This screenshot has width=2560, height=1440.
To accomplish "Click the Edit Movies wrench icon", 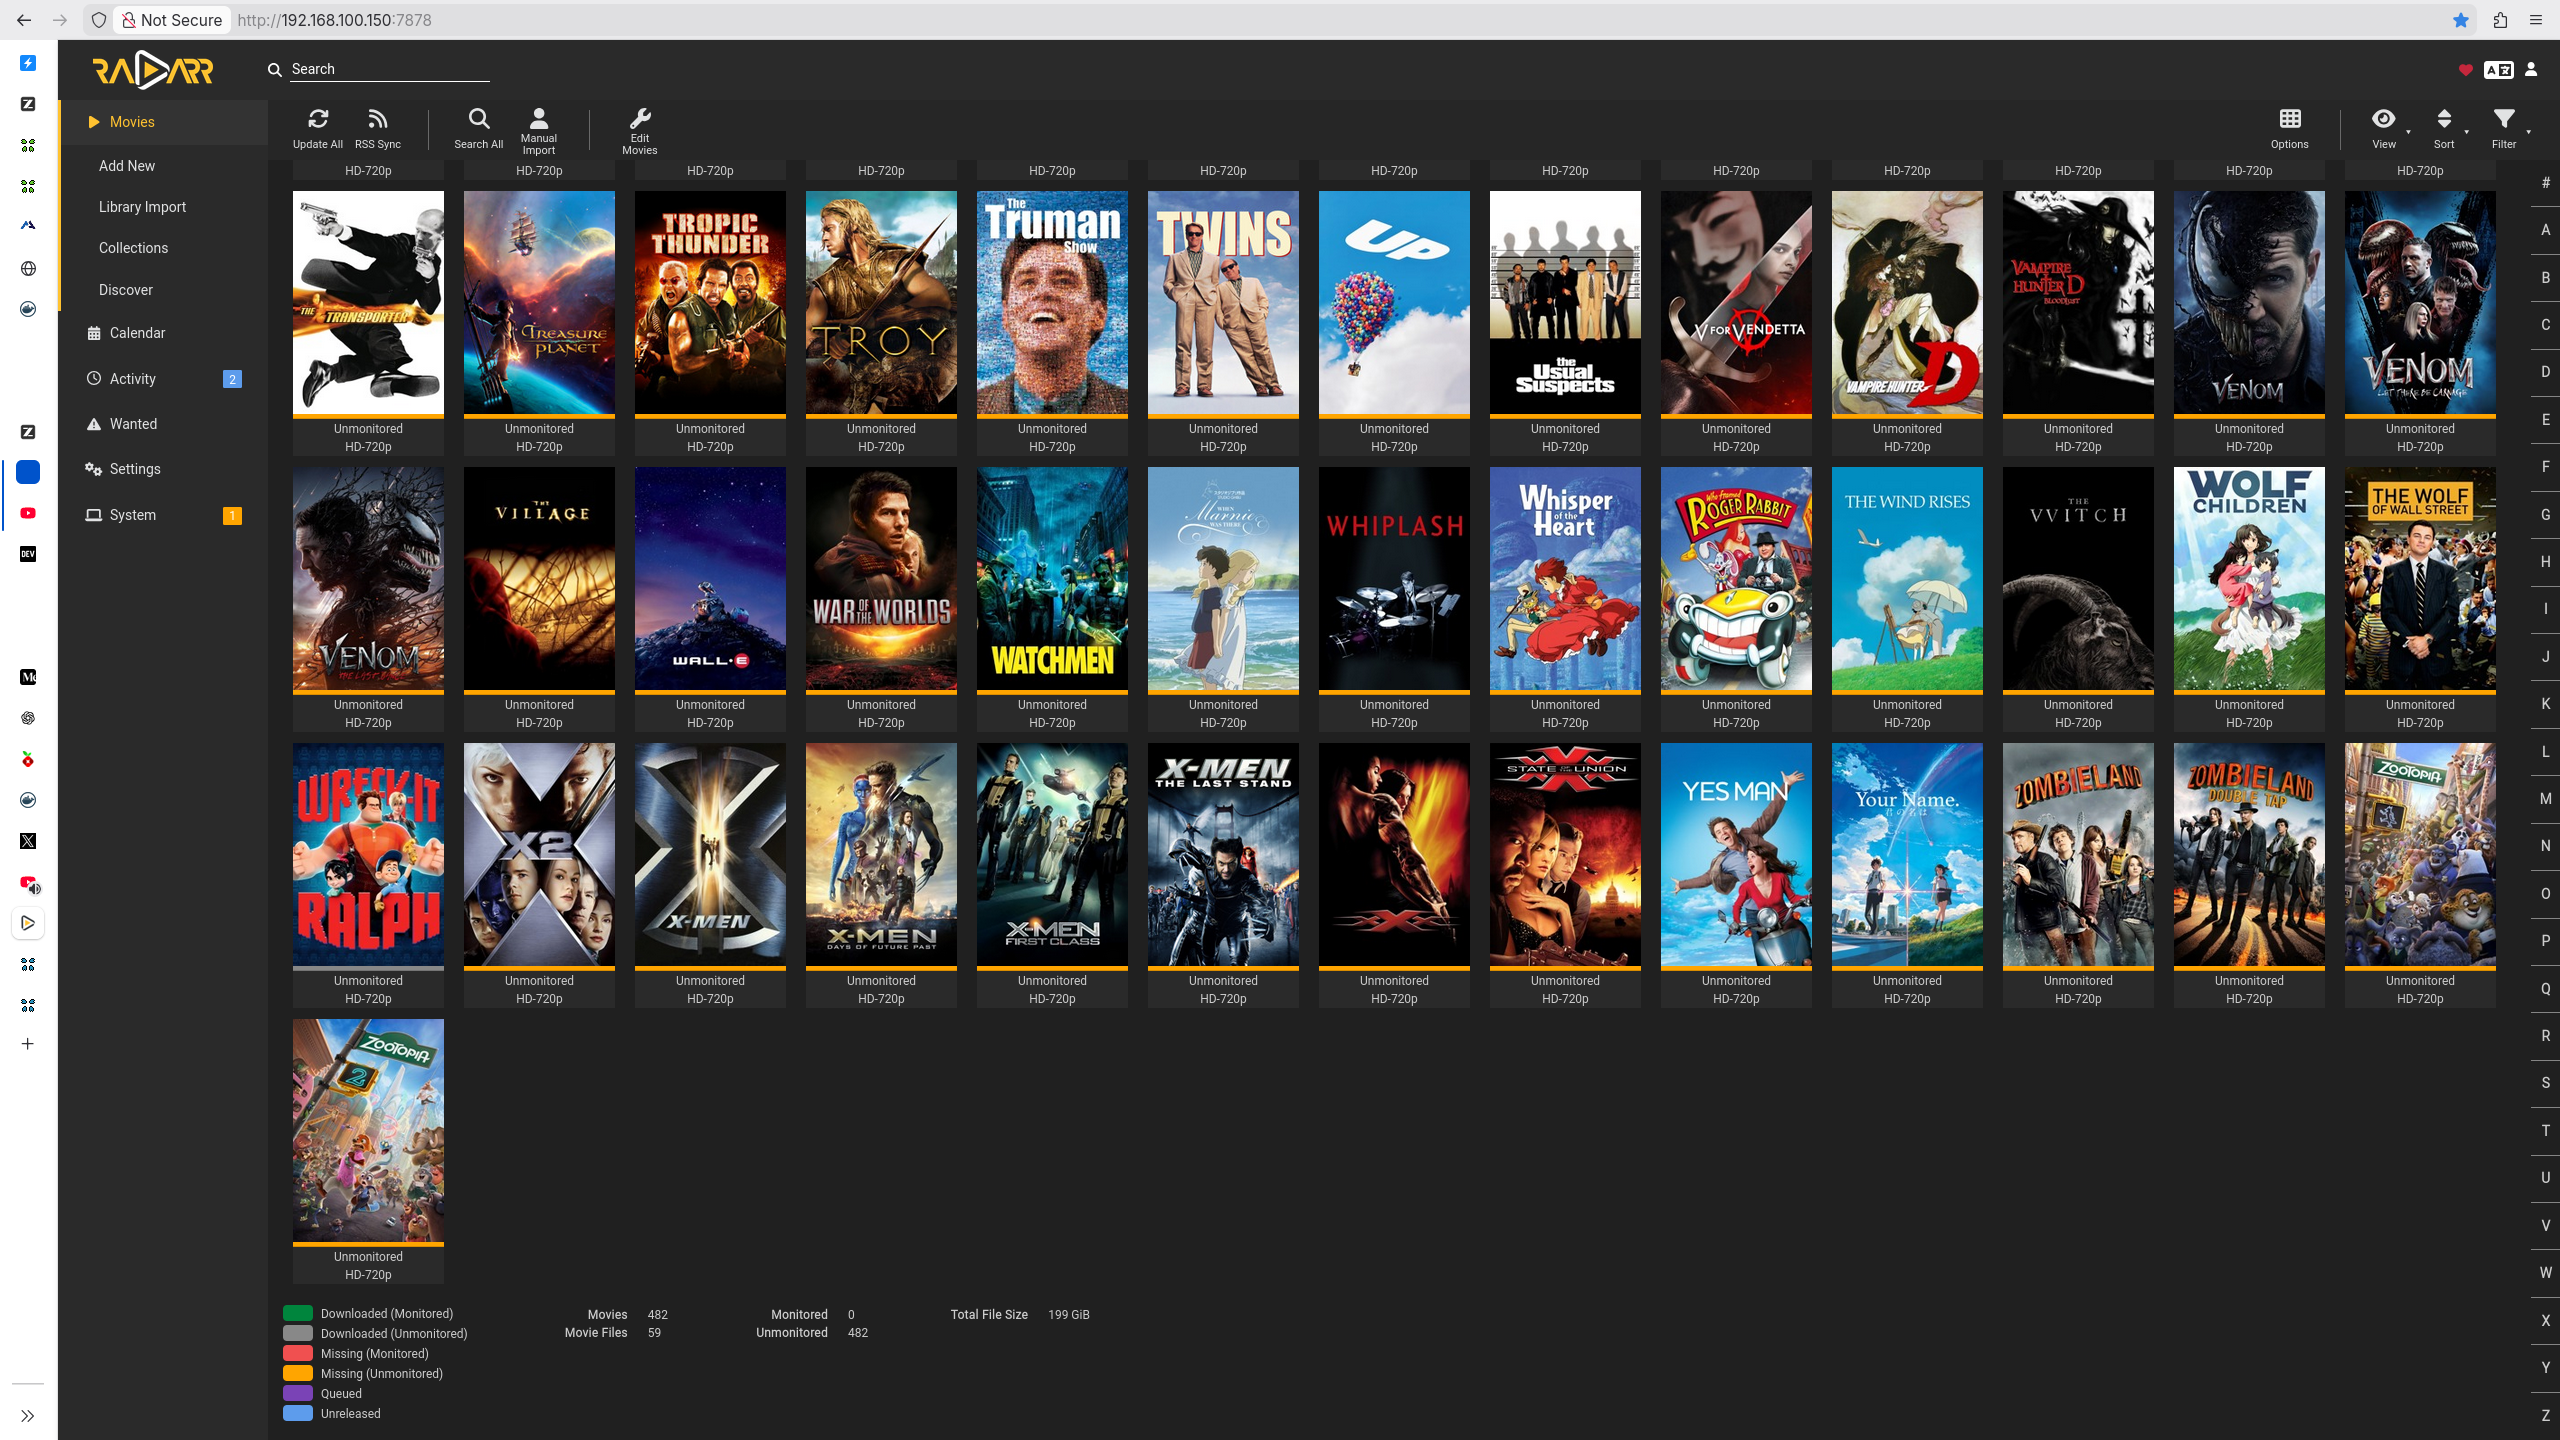I will (640, 119).
